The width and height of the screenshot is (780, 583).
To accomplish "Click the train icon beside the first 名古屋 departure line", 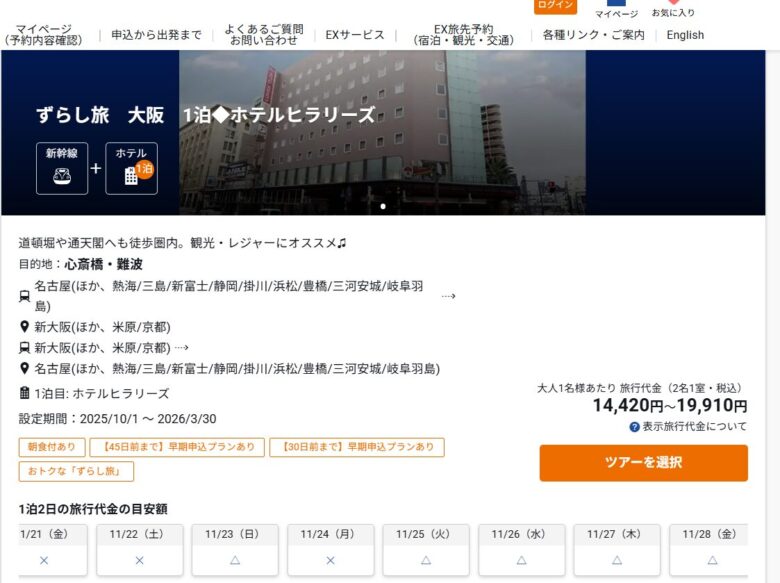I will click(x=25, y=296).
